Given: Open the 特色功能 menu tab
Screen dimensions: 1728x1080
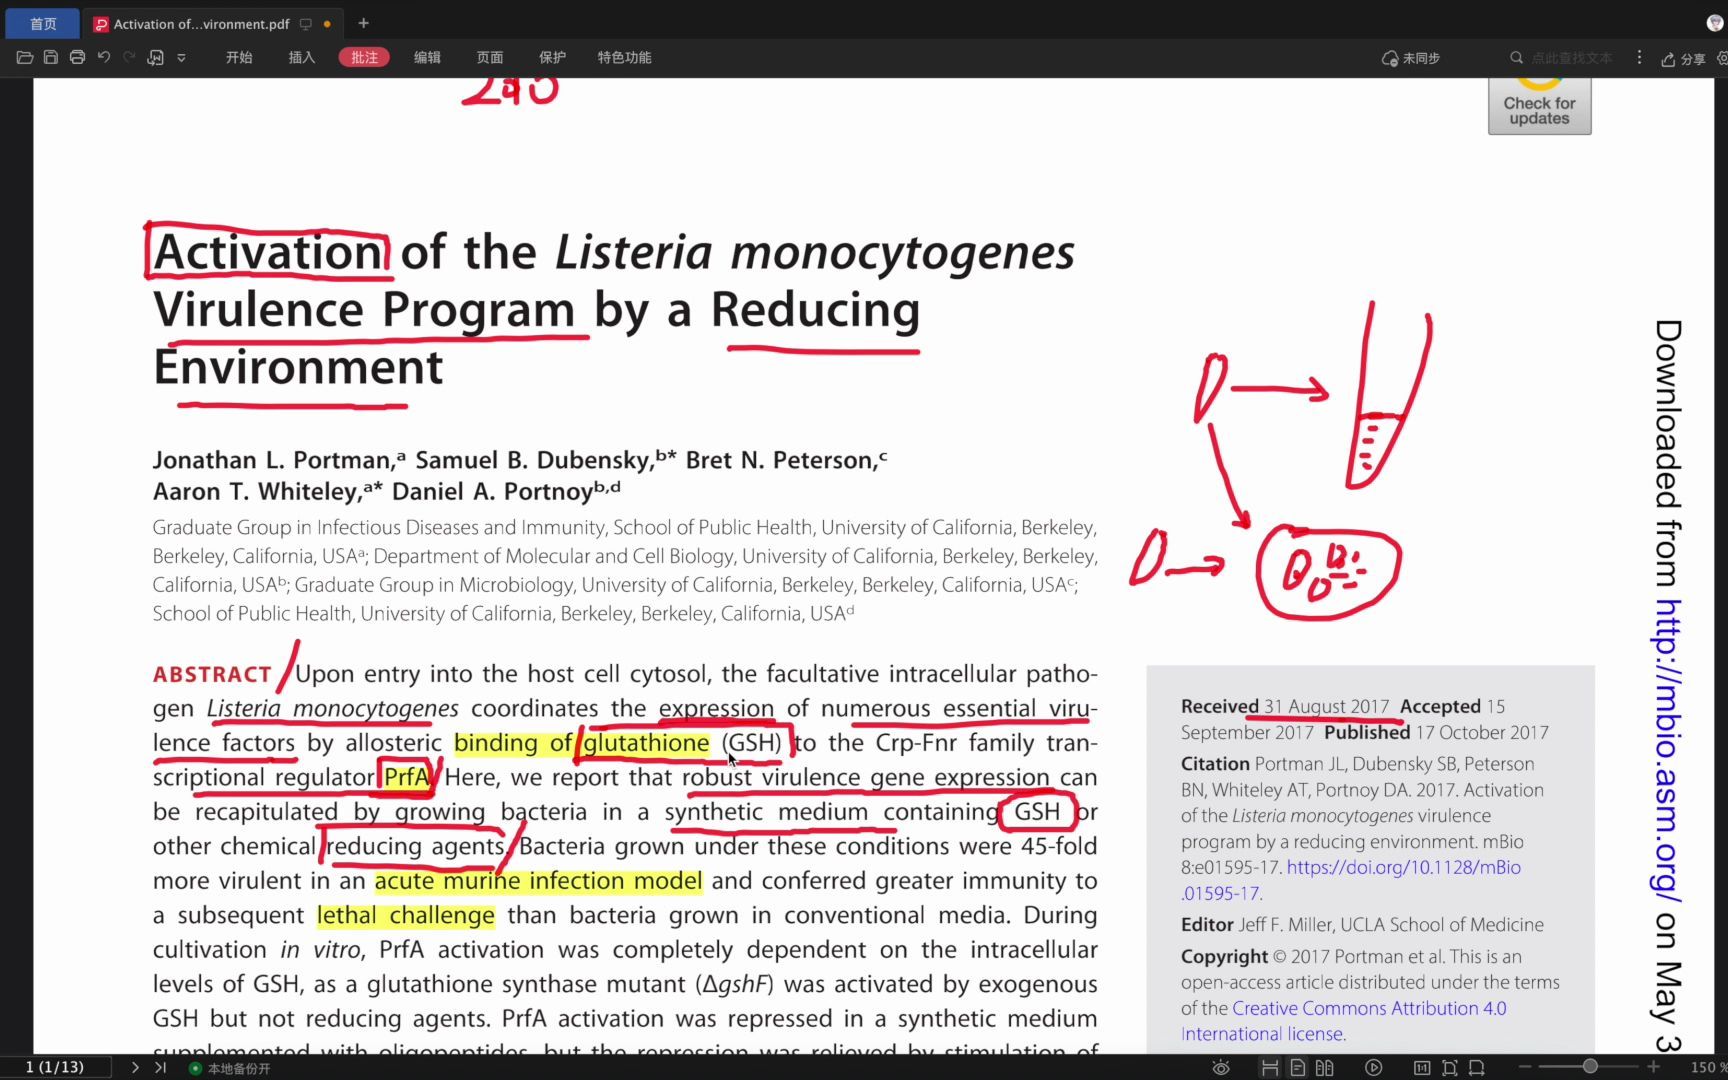Looking at the screenshot, I should (x=624, y=58).
